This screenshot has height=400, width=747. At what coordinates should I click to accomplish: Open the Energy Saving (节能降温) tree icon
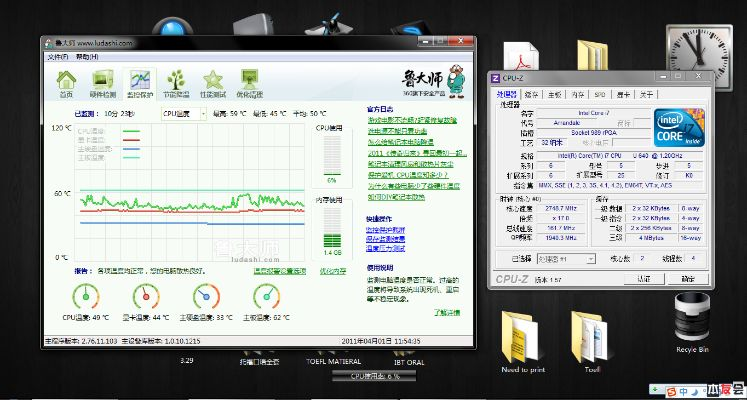click(x=175, y=82)
